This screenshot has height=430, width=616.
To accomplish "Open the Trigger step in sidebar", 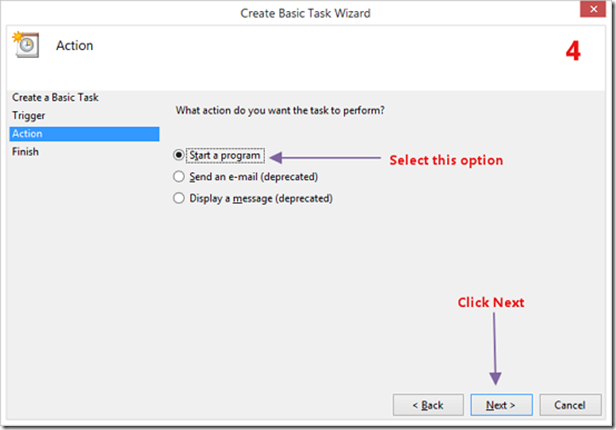I will pyautogui.click(x=29, y=116).
